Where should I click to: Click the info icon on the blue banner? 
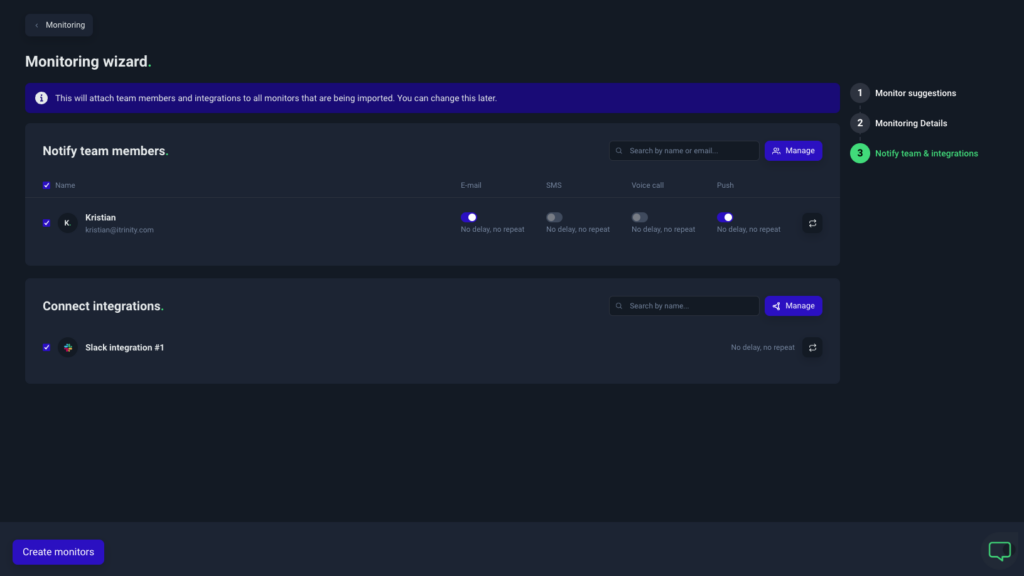coord(40,98)
